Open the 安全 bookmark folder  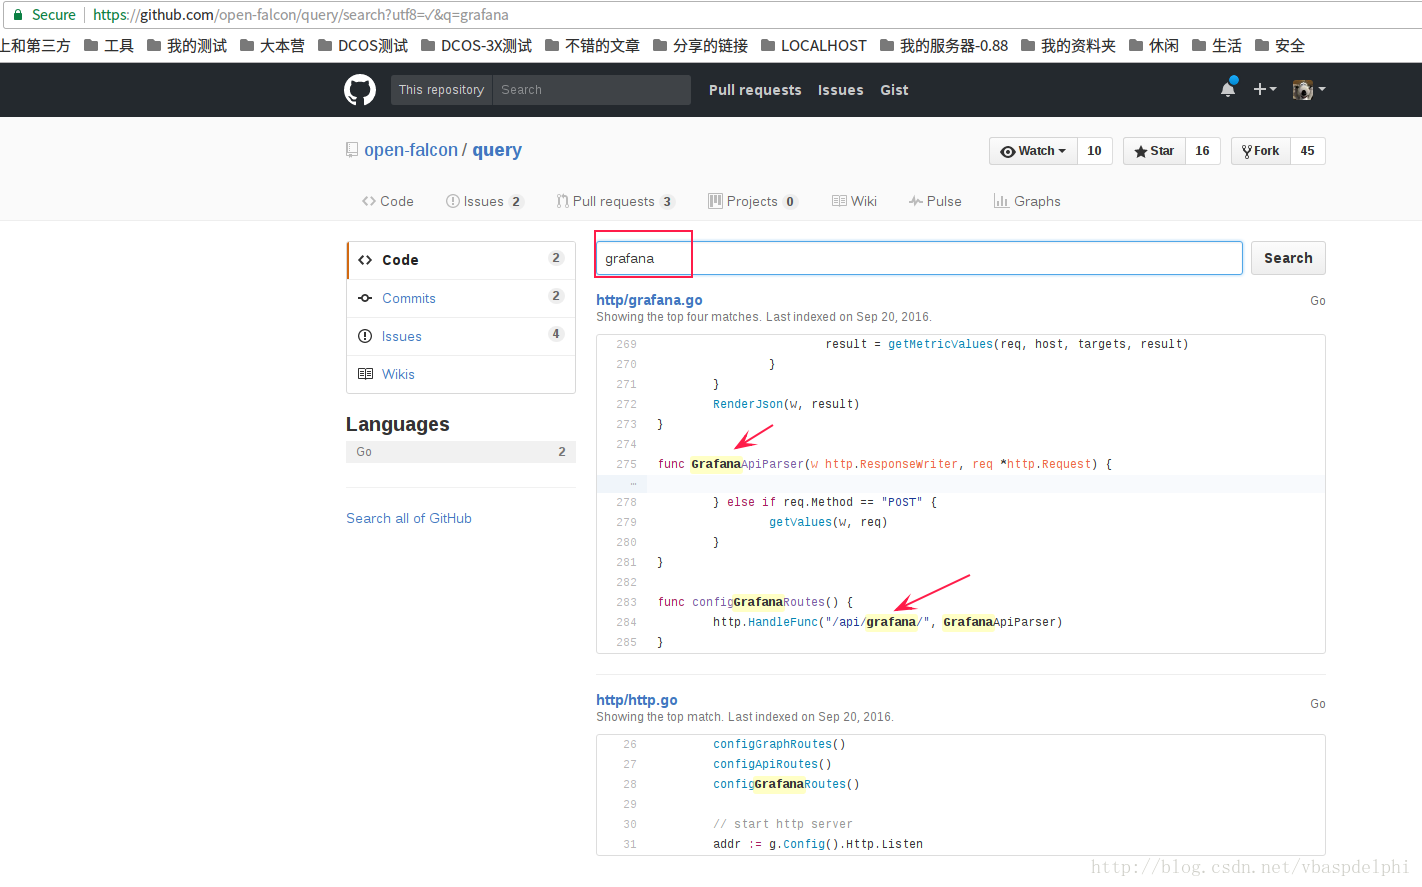tap(1280, 46)
